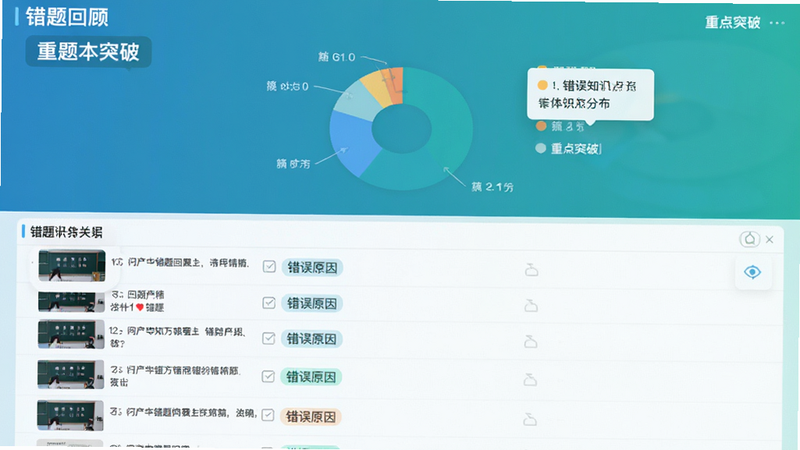
Task: Click the action icon in the red-heart row
Action: (531, 305)
